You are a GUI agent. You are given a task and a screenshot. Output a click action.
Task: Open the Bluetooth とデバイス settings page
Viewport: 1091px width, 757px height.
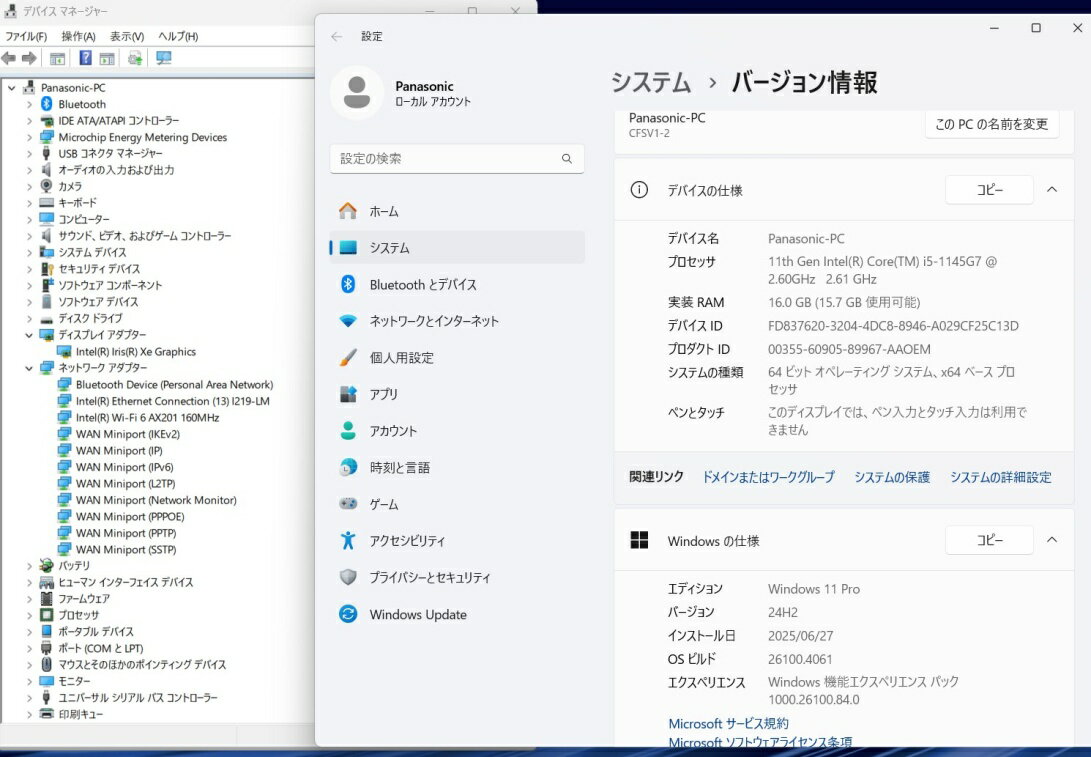(x=422, y=285)
